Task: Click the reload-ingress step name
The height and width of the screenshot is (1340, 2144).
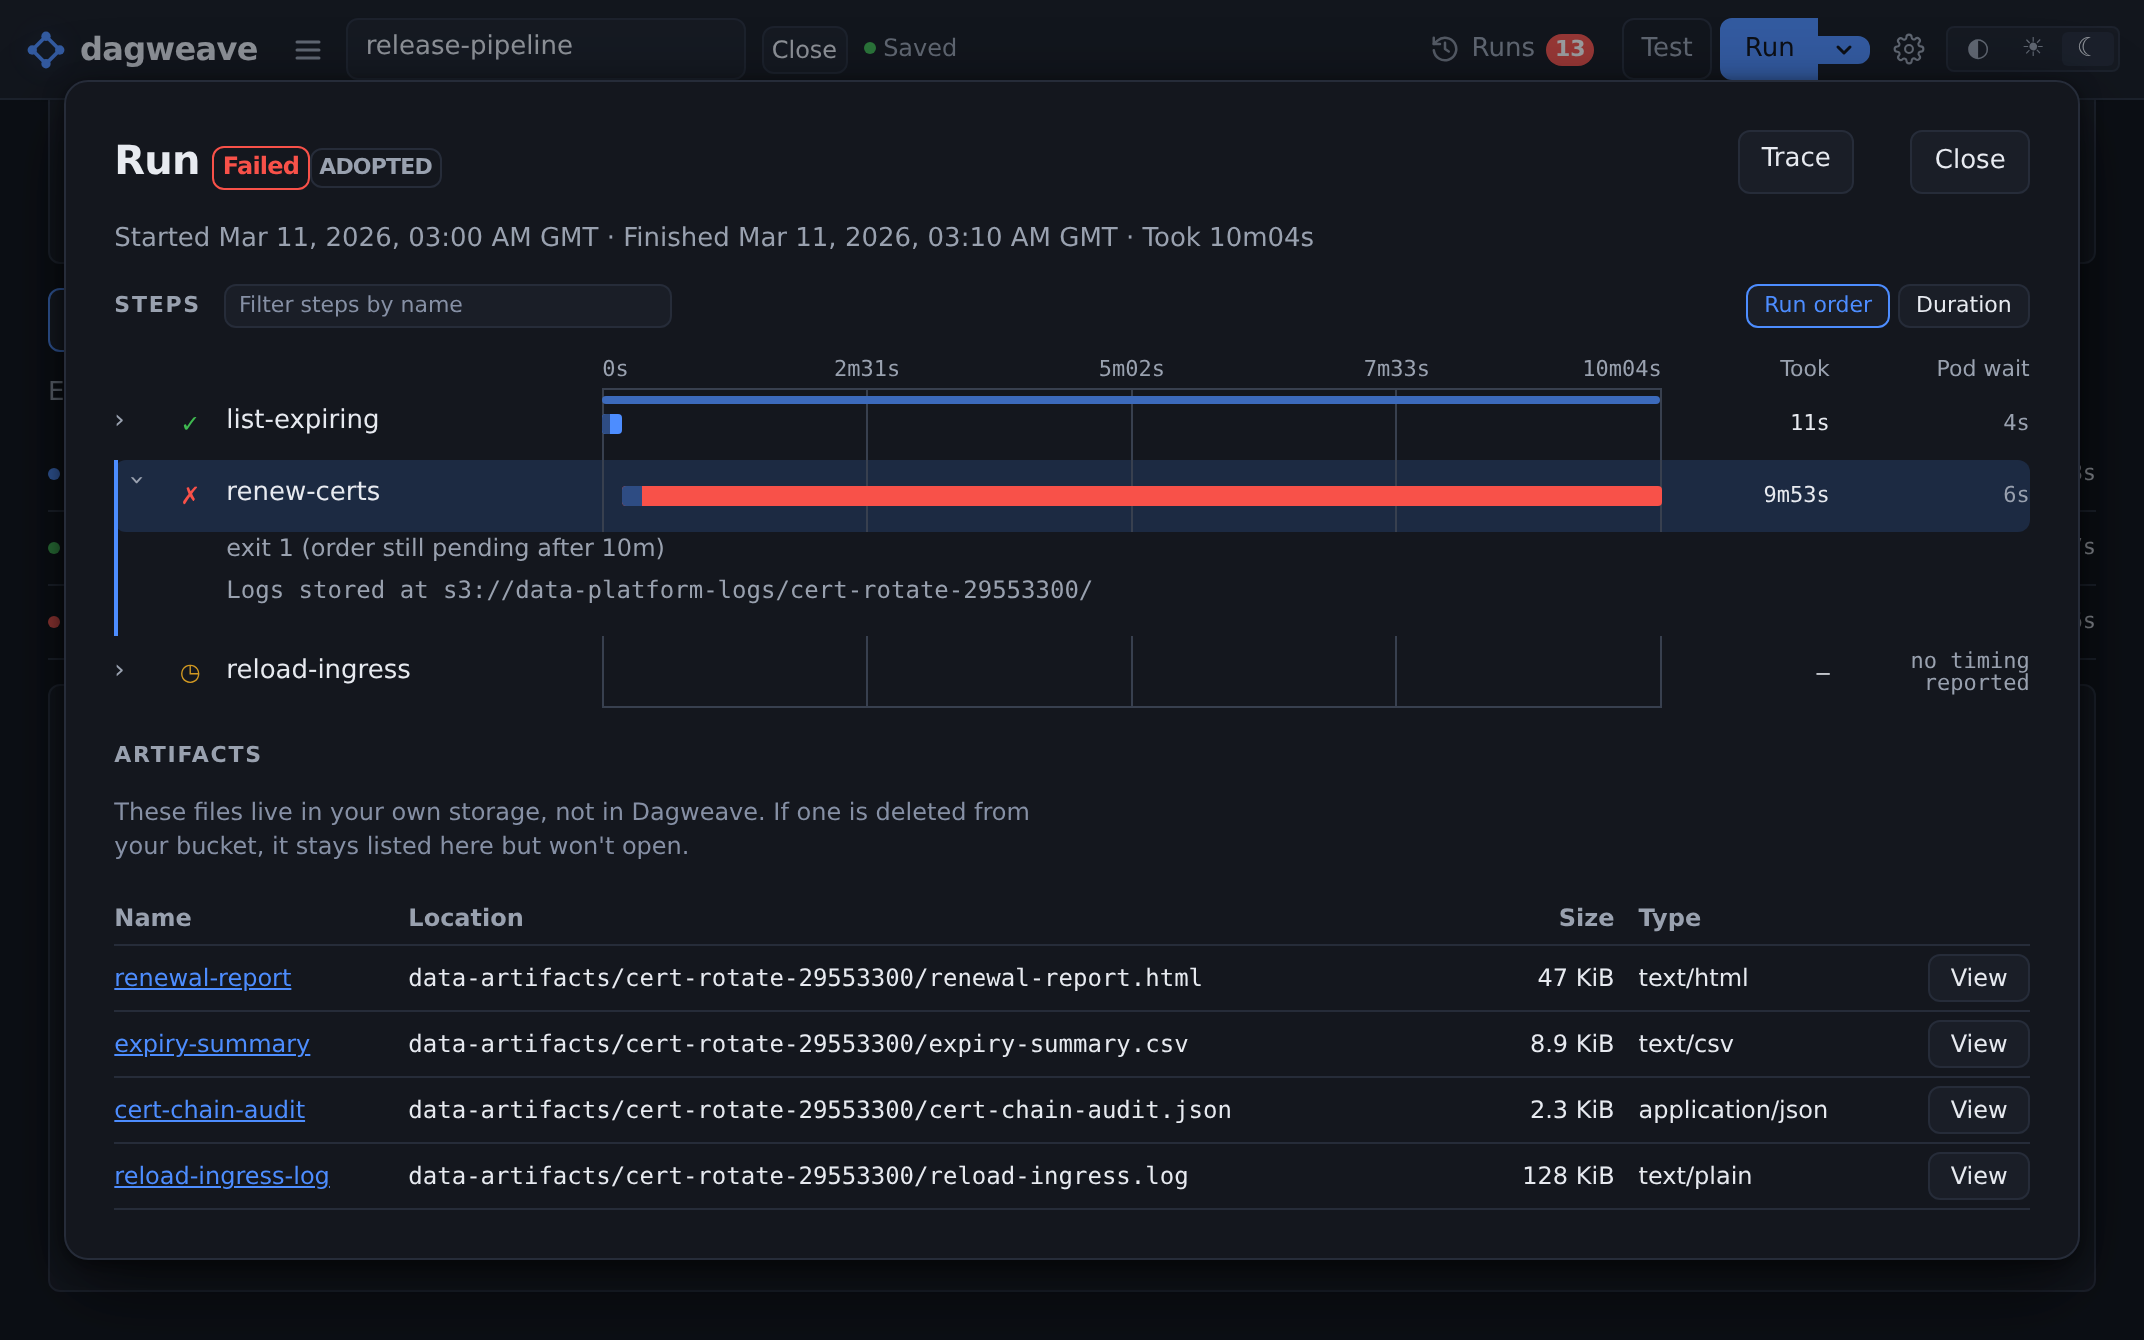Action: pos(318,670)
